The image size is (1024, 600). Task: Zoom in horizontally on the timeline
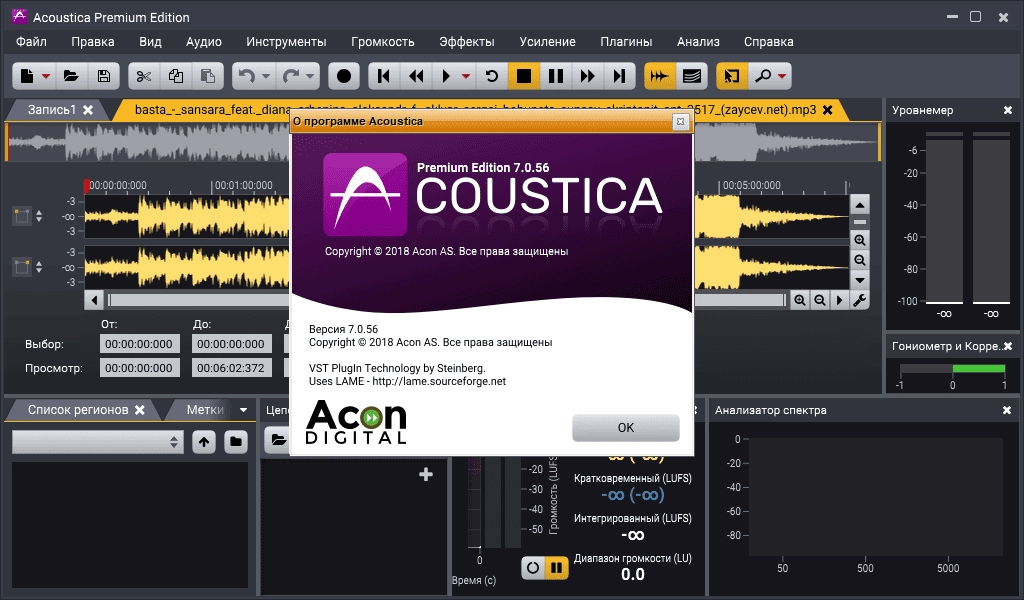pos(800,300)
